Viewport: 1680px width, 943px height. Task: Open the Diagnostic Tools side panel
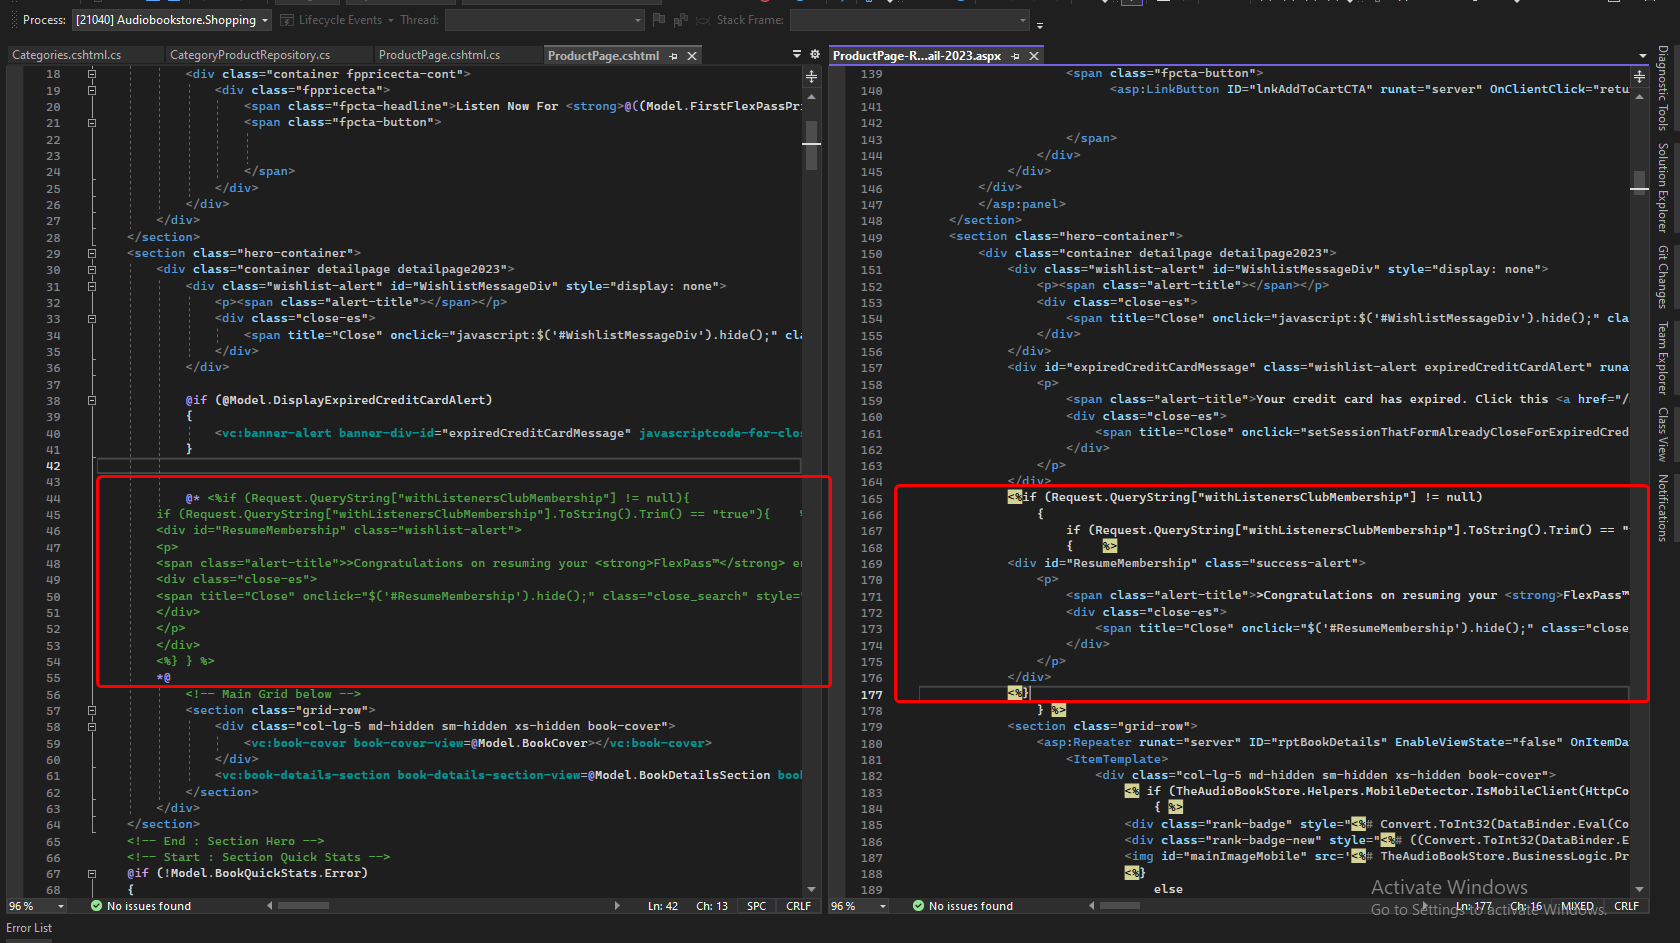click(x=1662, y=88)
